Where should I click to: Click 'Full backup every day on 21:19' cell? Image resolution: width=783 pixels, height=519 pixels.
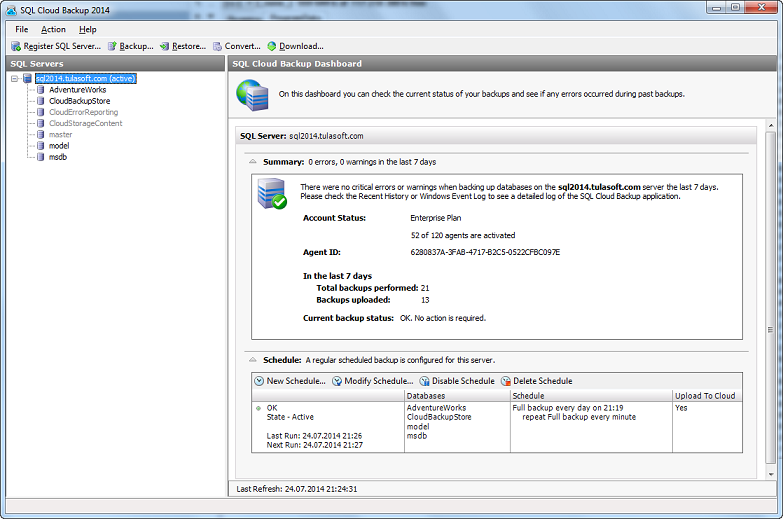point(568,408)
